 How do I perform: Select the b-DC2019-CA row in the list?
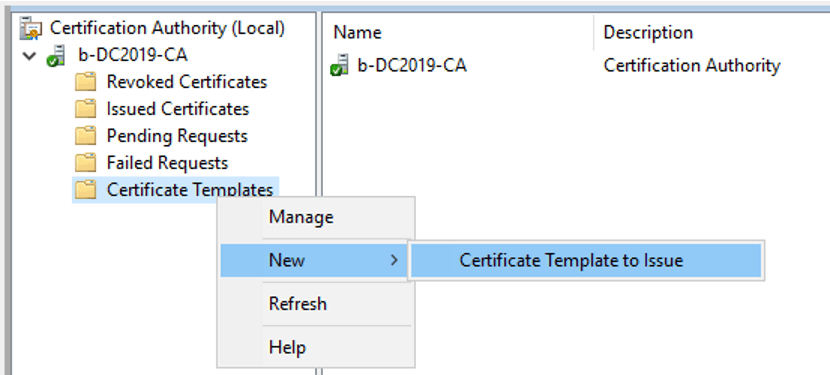coord(576,66)
